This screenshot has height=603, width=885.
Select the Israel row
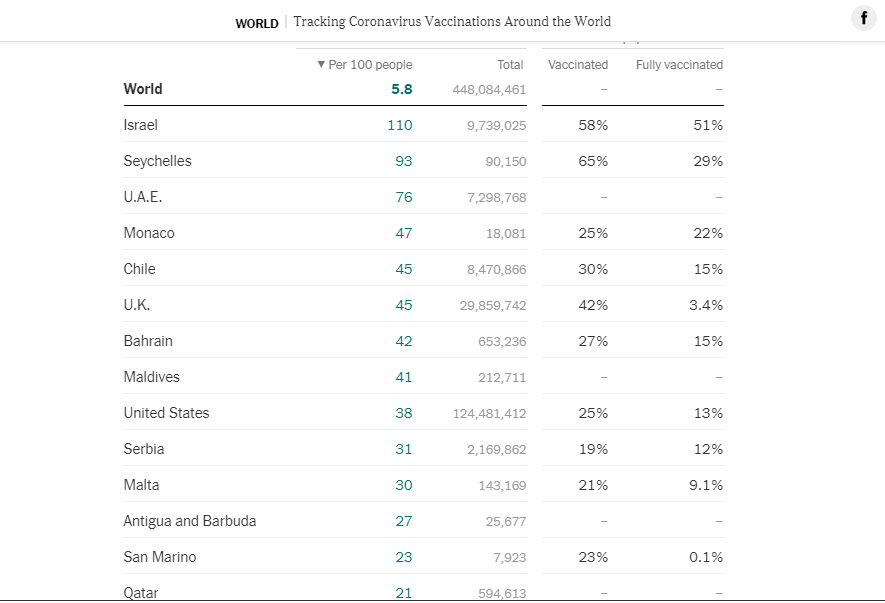click(x=141, y=125)
